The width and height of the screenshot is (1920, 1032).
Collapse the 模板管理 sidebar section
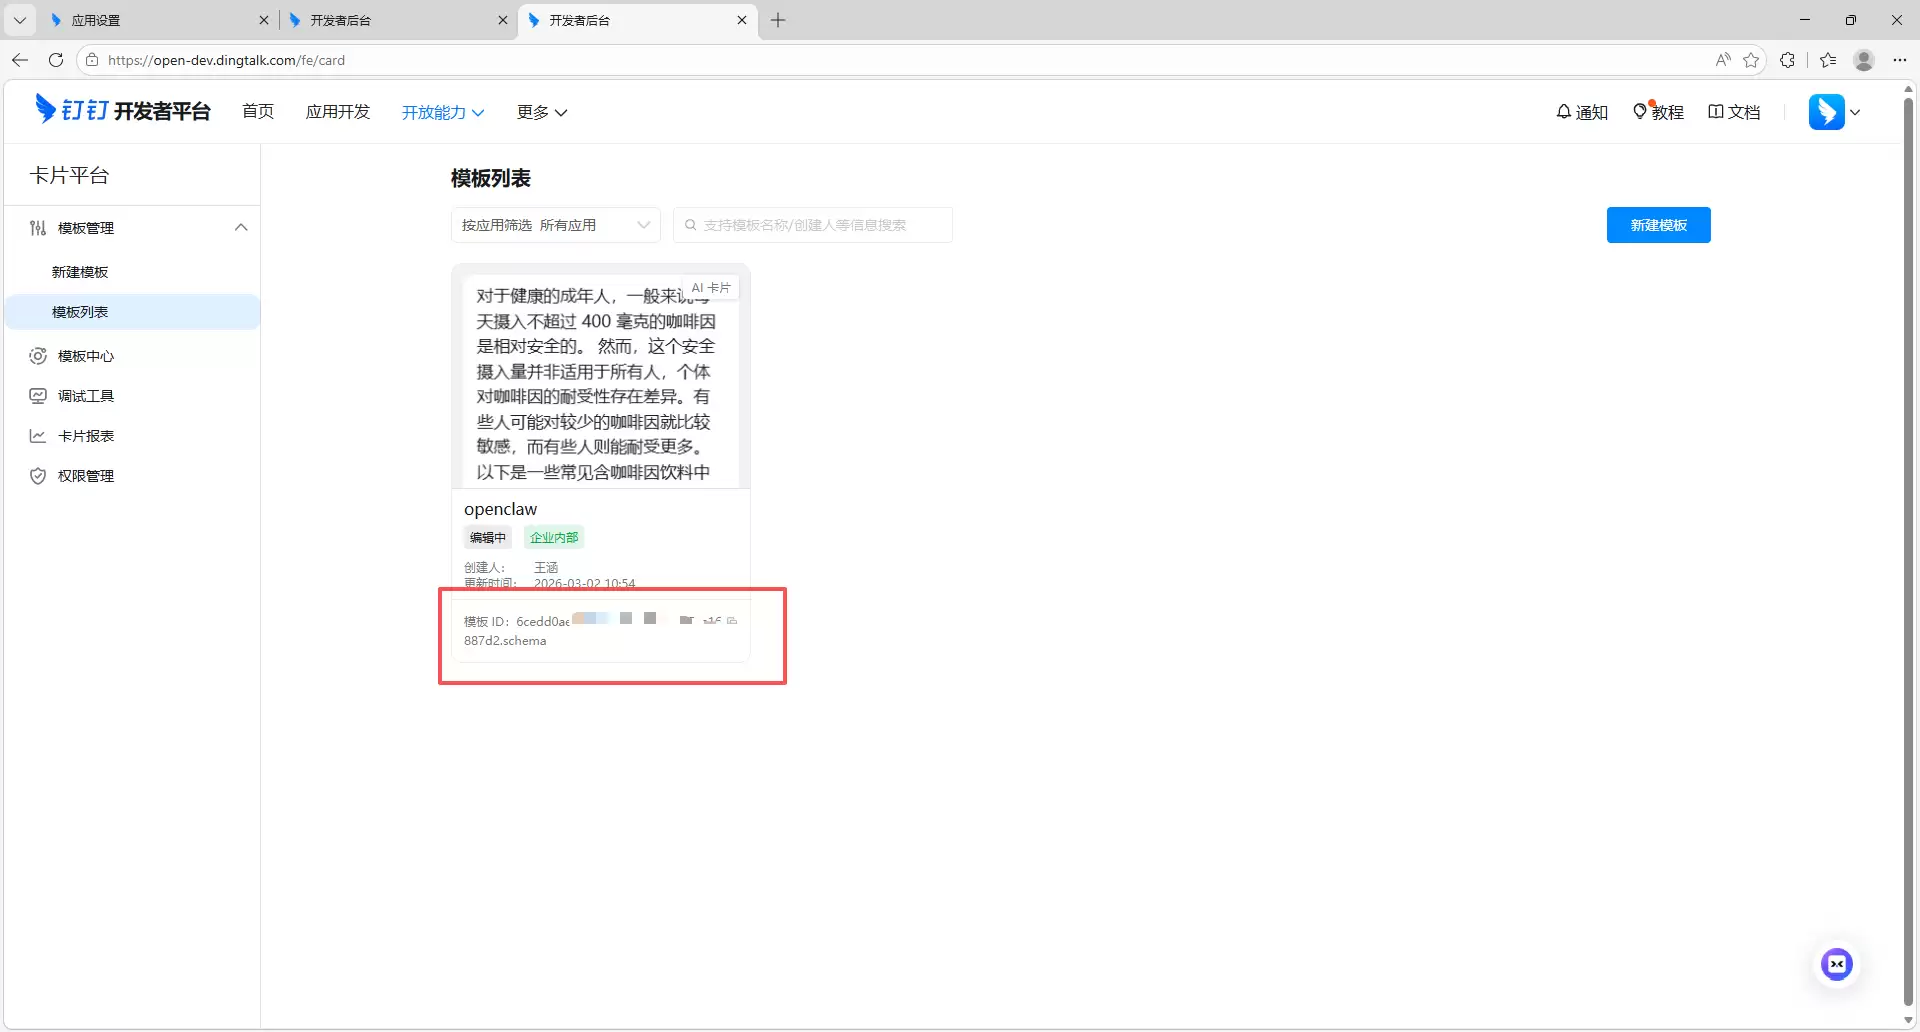(x=240, y=228)
